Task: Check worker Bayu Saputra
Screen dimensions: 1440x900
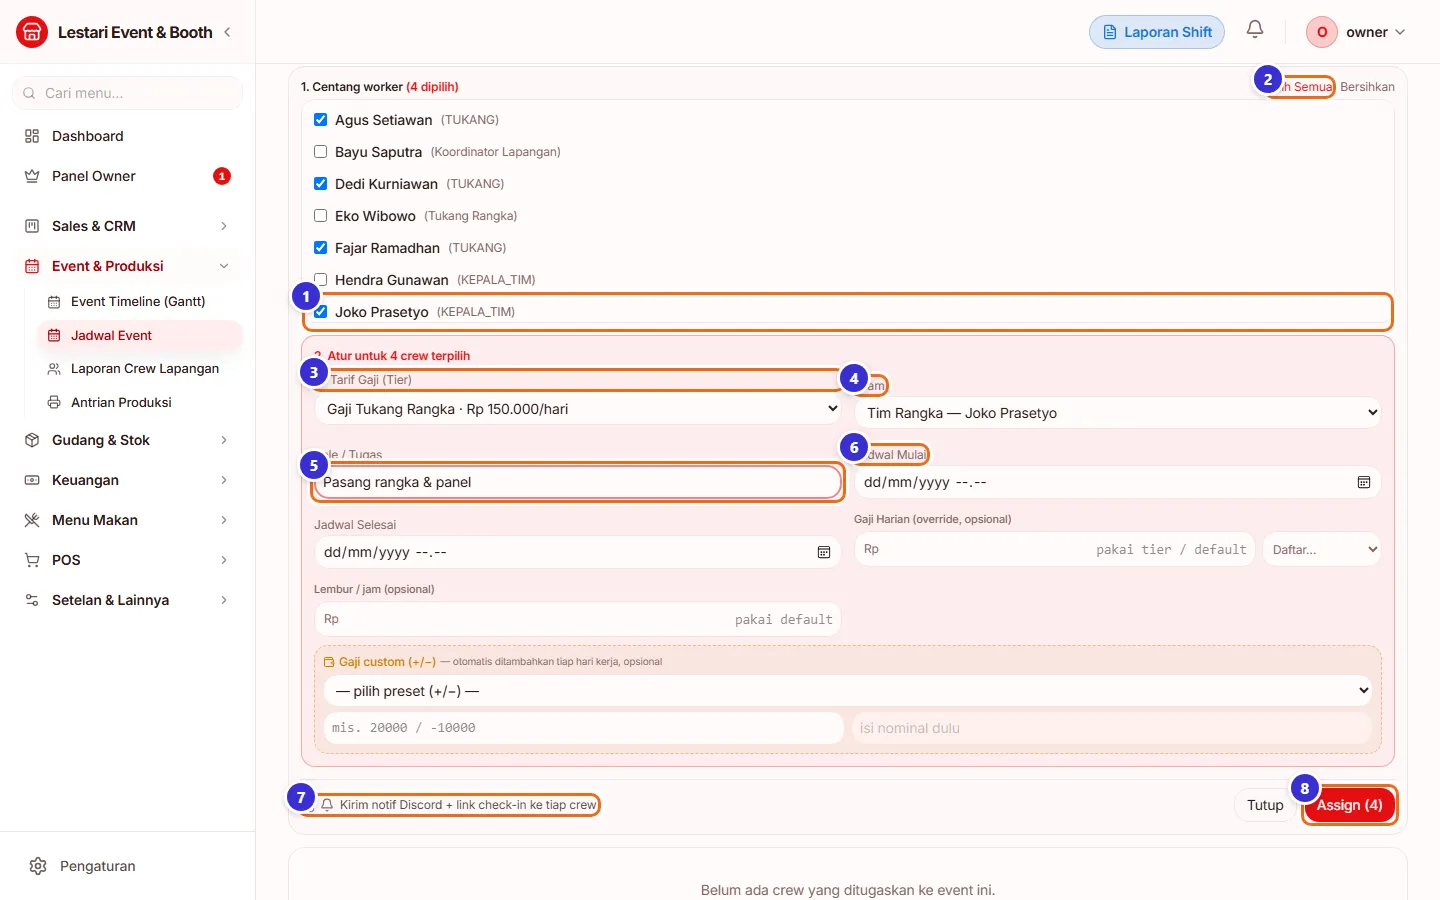Action: 321,152
